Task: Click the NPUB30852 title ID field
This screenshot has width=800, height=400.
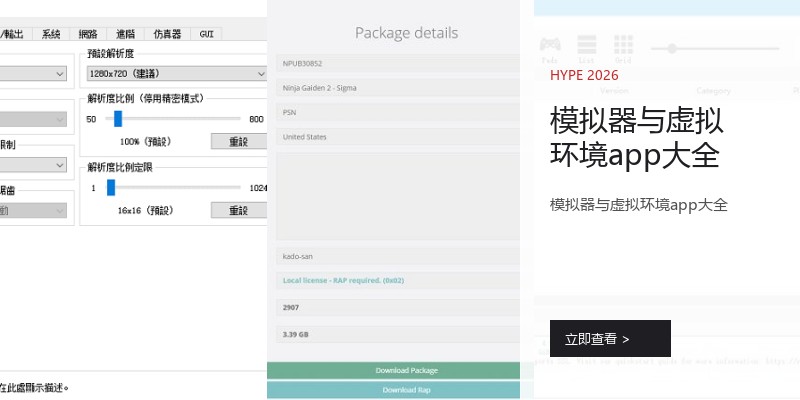Action: coord(398,64)
